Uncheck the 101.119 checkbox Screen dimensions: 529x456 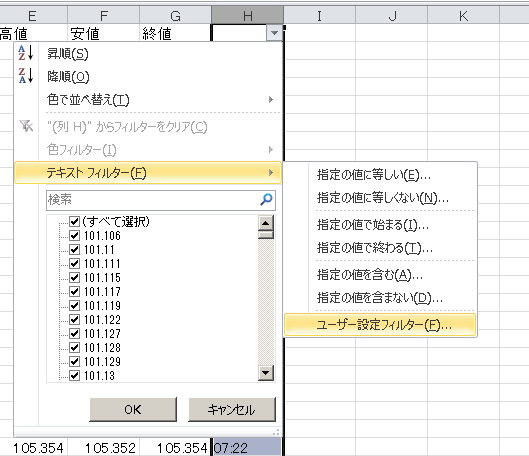coord(74,306)
